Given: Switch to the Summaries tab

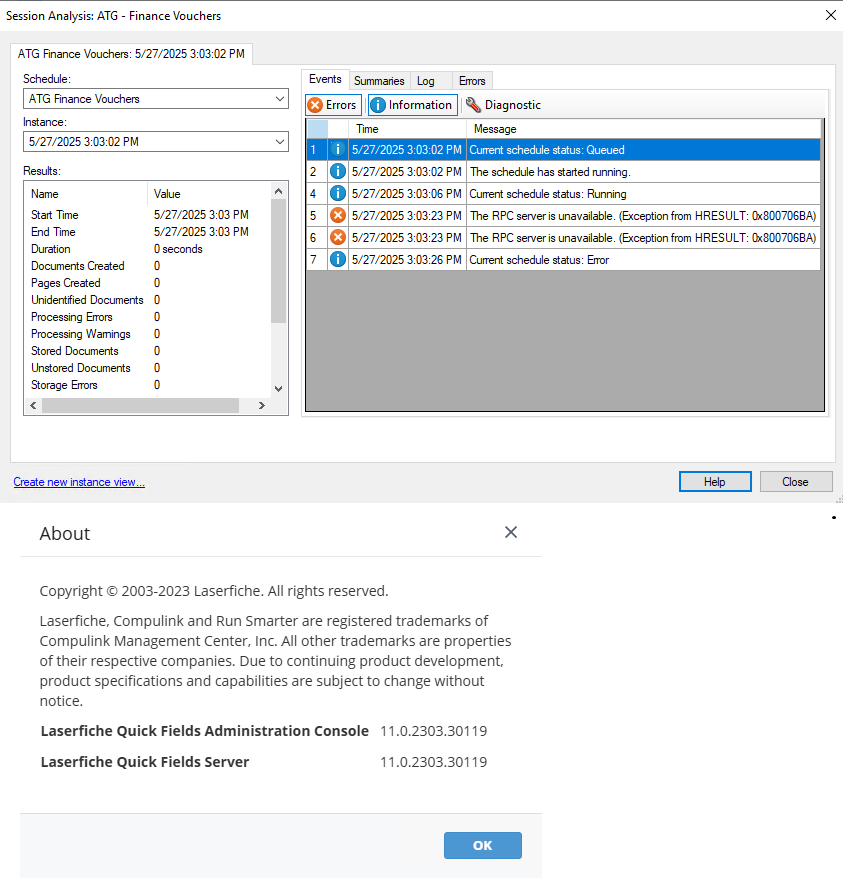Looking at the screenshot, I should pos(379,81).
